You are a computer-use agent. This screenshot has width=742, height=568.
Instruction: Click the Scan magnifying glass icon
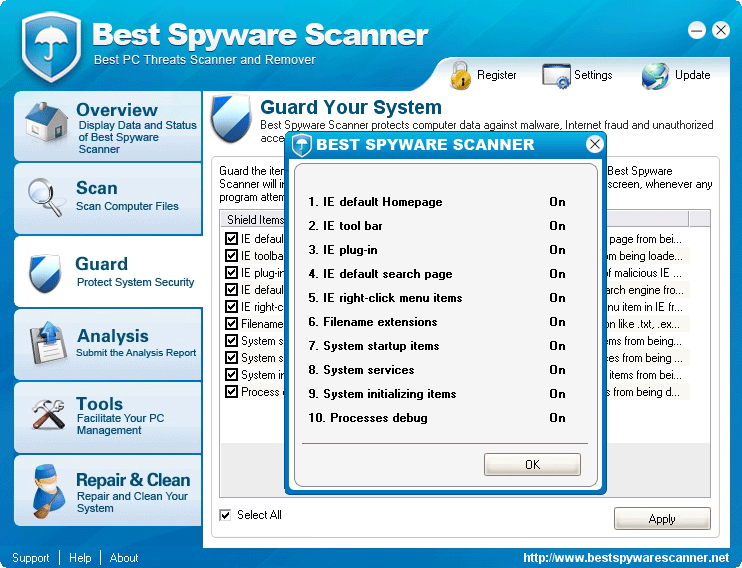click(45, 197)
